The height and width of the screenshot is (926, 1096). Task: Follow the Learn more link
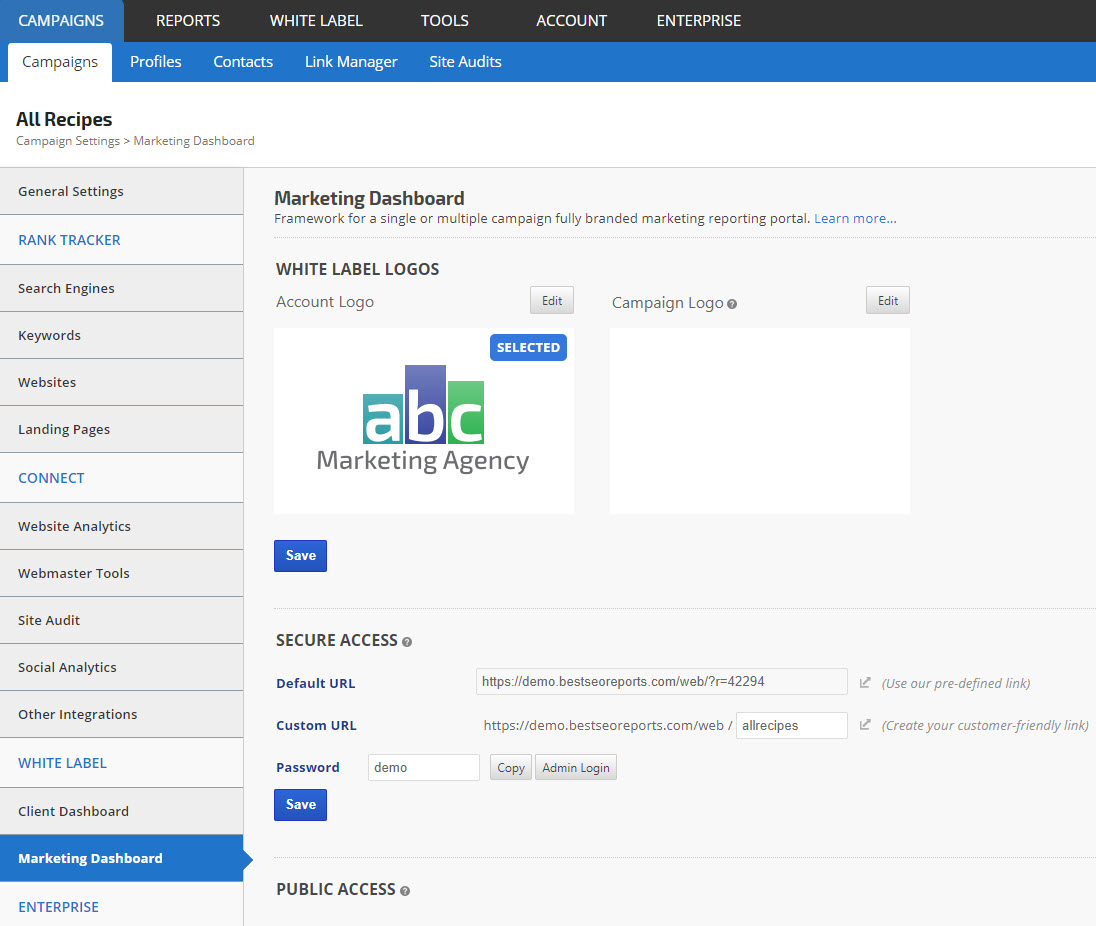tap(855, 218)
